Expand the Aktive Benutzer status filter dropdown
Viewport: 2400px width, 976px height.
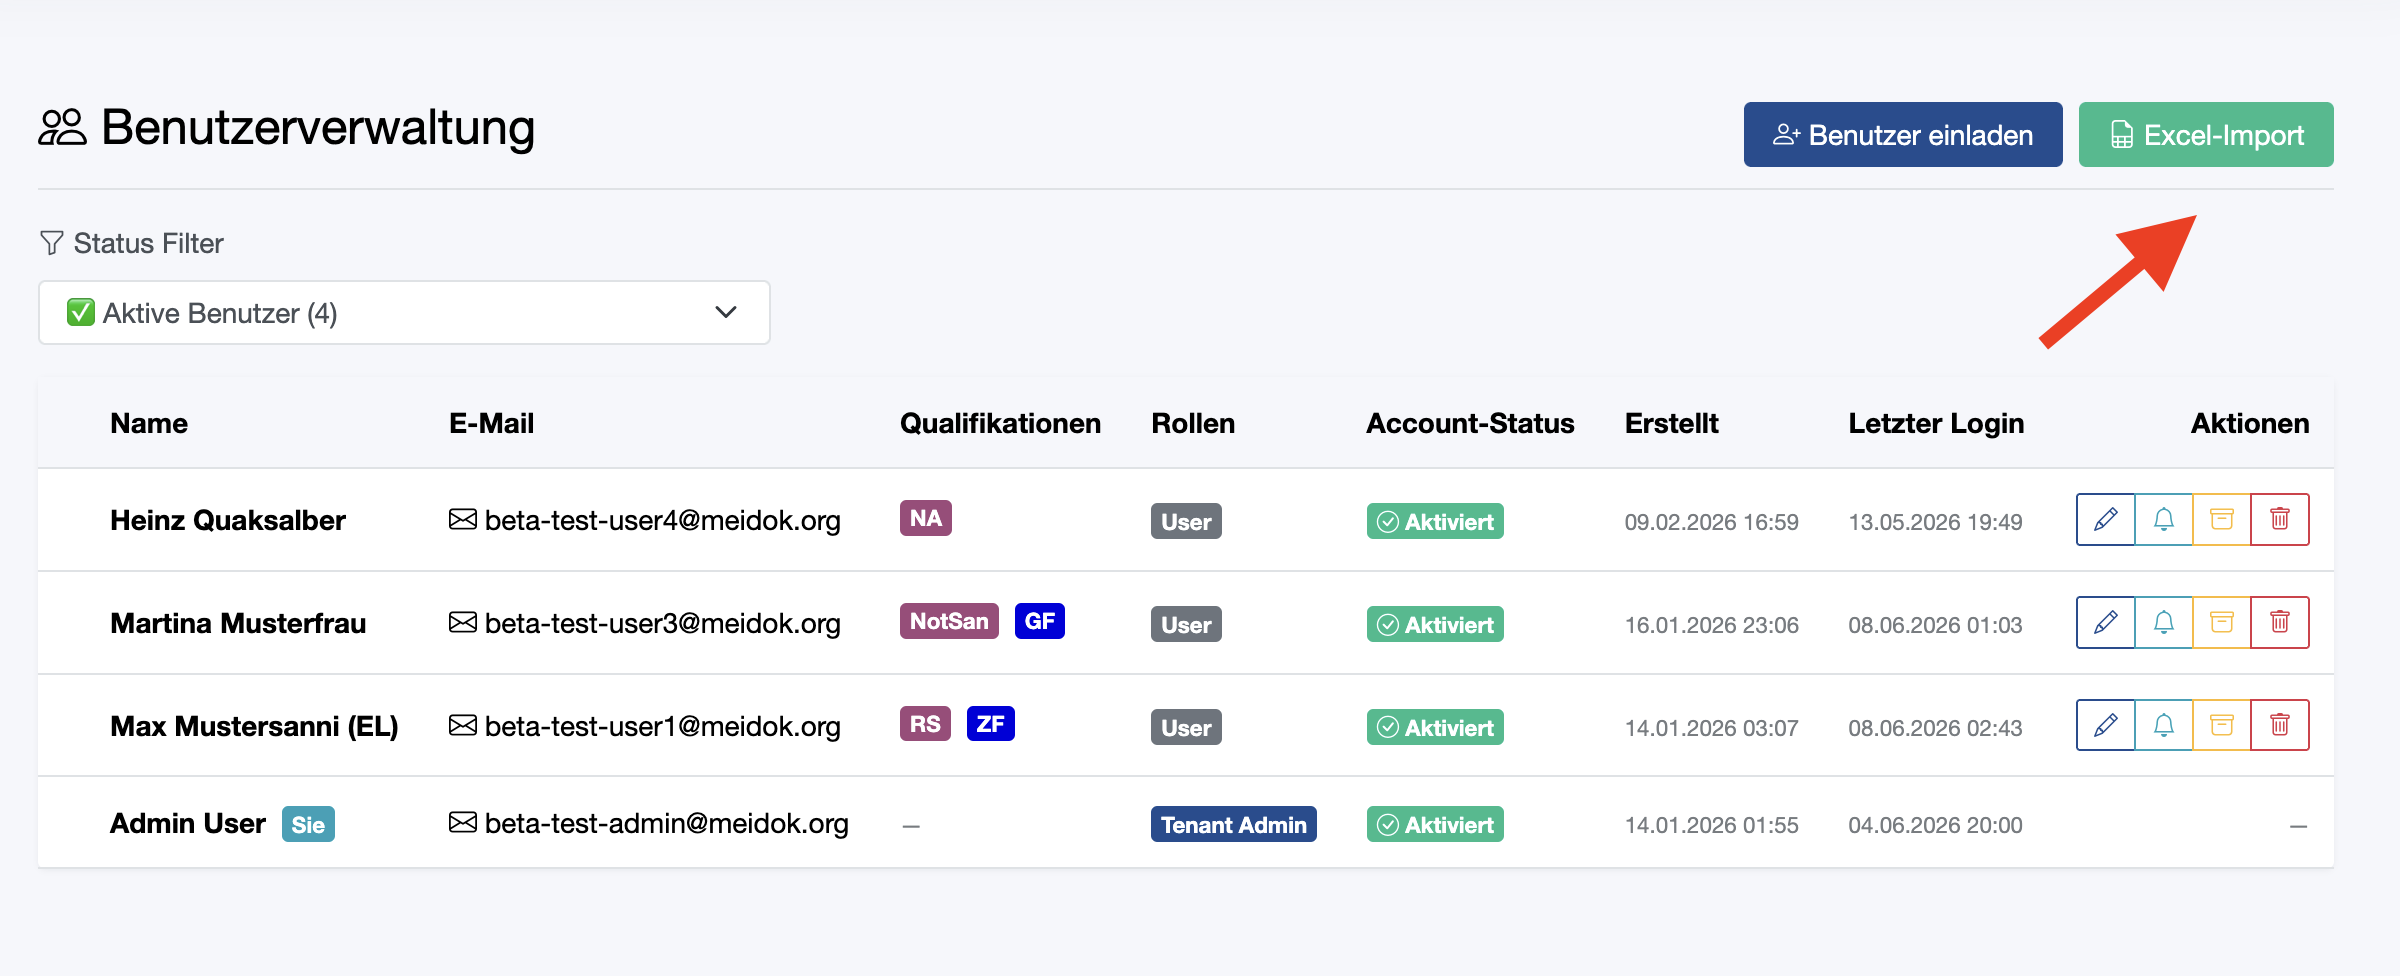pyautogui.click(x=404, y=313)
